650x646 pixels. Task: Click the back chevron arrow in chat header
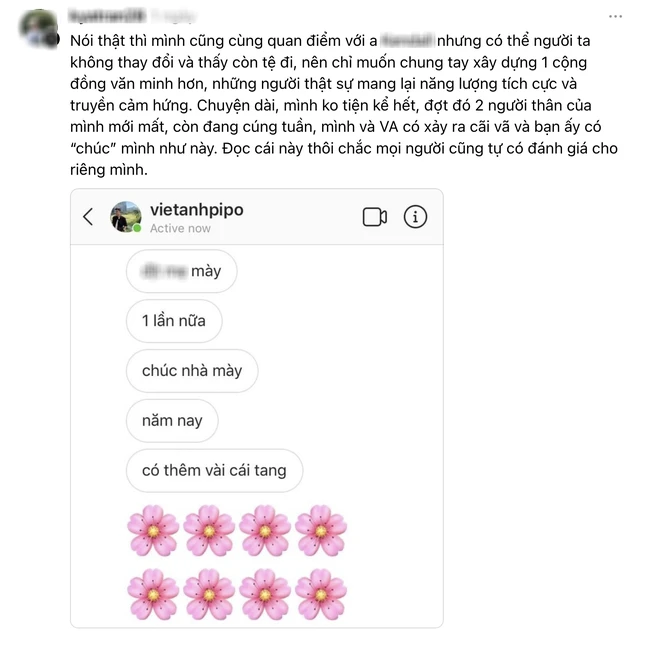pos(88,216)
